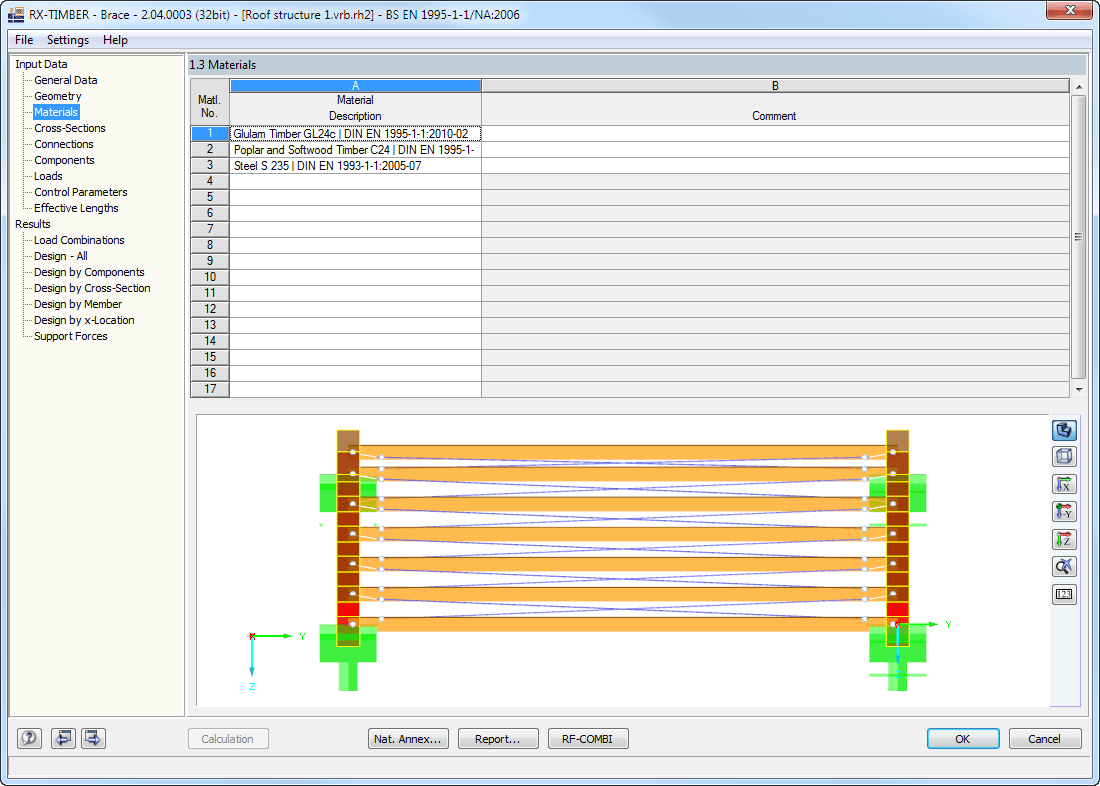Viewport: 1100px width, 786px height.
Task: Open Design by x-Location results
Action: click(x=84, y=320)
